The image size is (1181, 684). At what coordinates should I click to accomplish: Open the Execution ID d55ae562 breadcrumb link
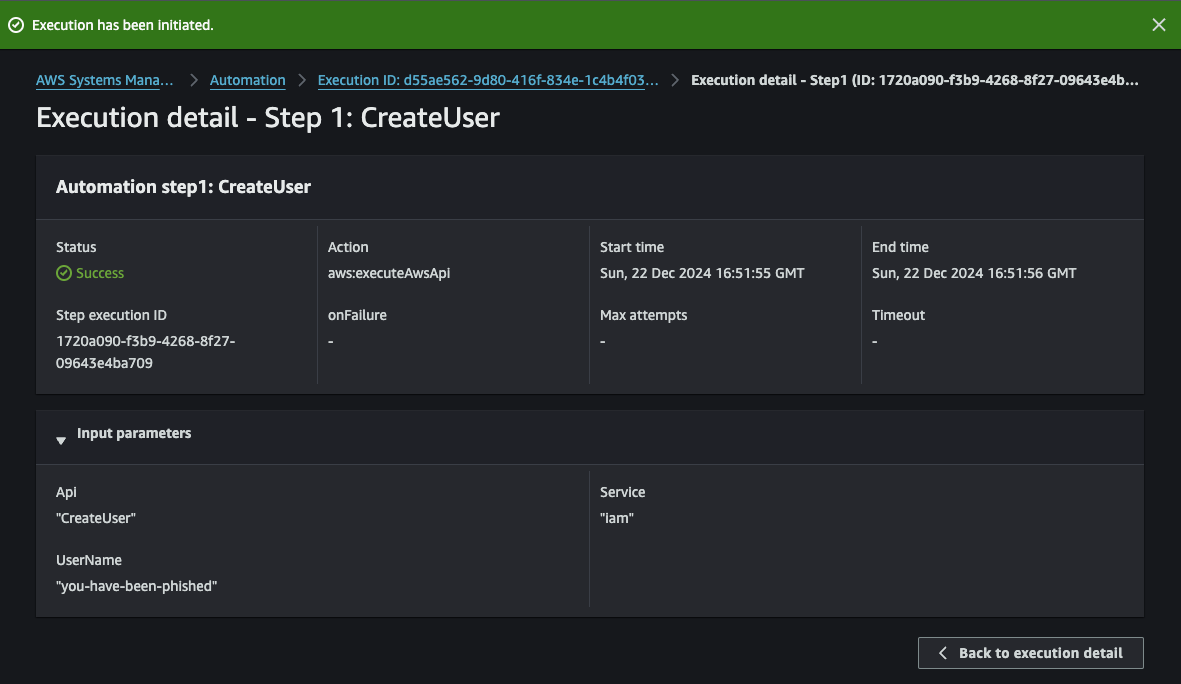(488, 80)
